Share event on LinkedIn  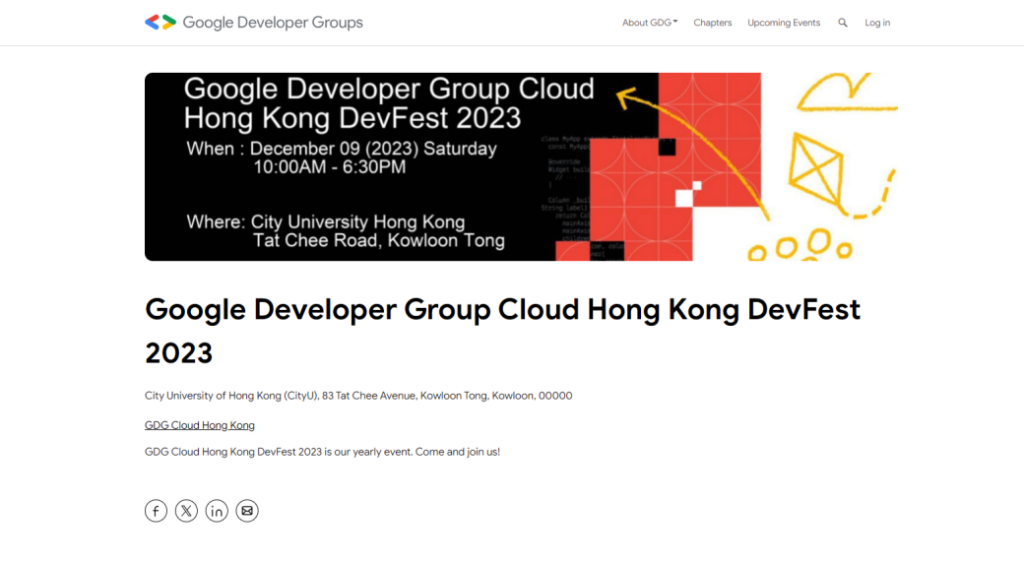pyautogui.click(x=217, y=511)
